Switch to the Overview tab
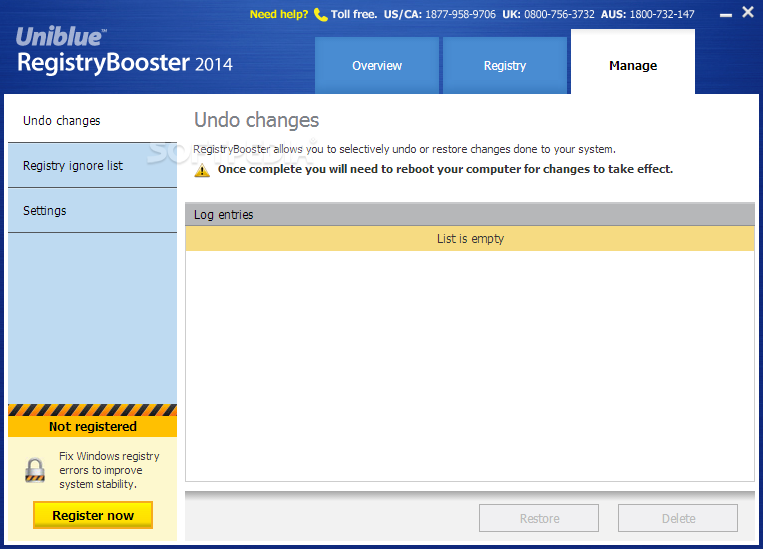763x549 pixels. click(377, 66)
